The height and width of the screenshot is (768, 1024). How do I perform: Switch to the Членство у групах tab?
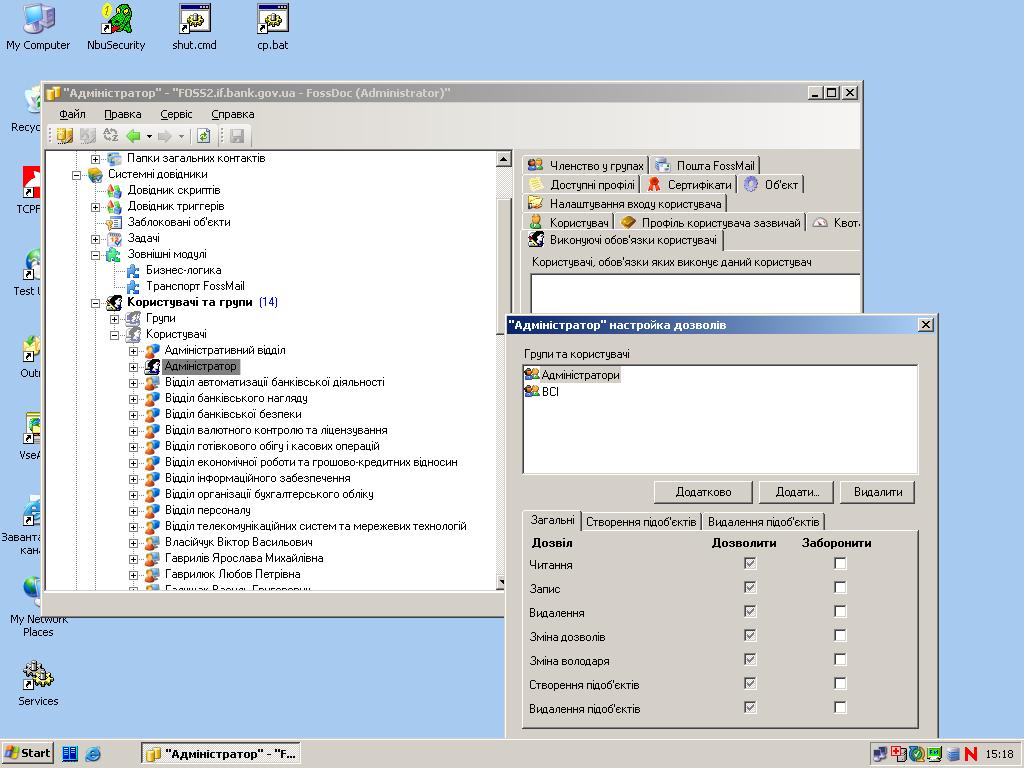[x=586, y=165]
